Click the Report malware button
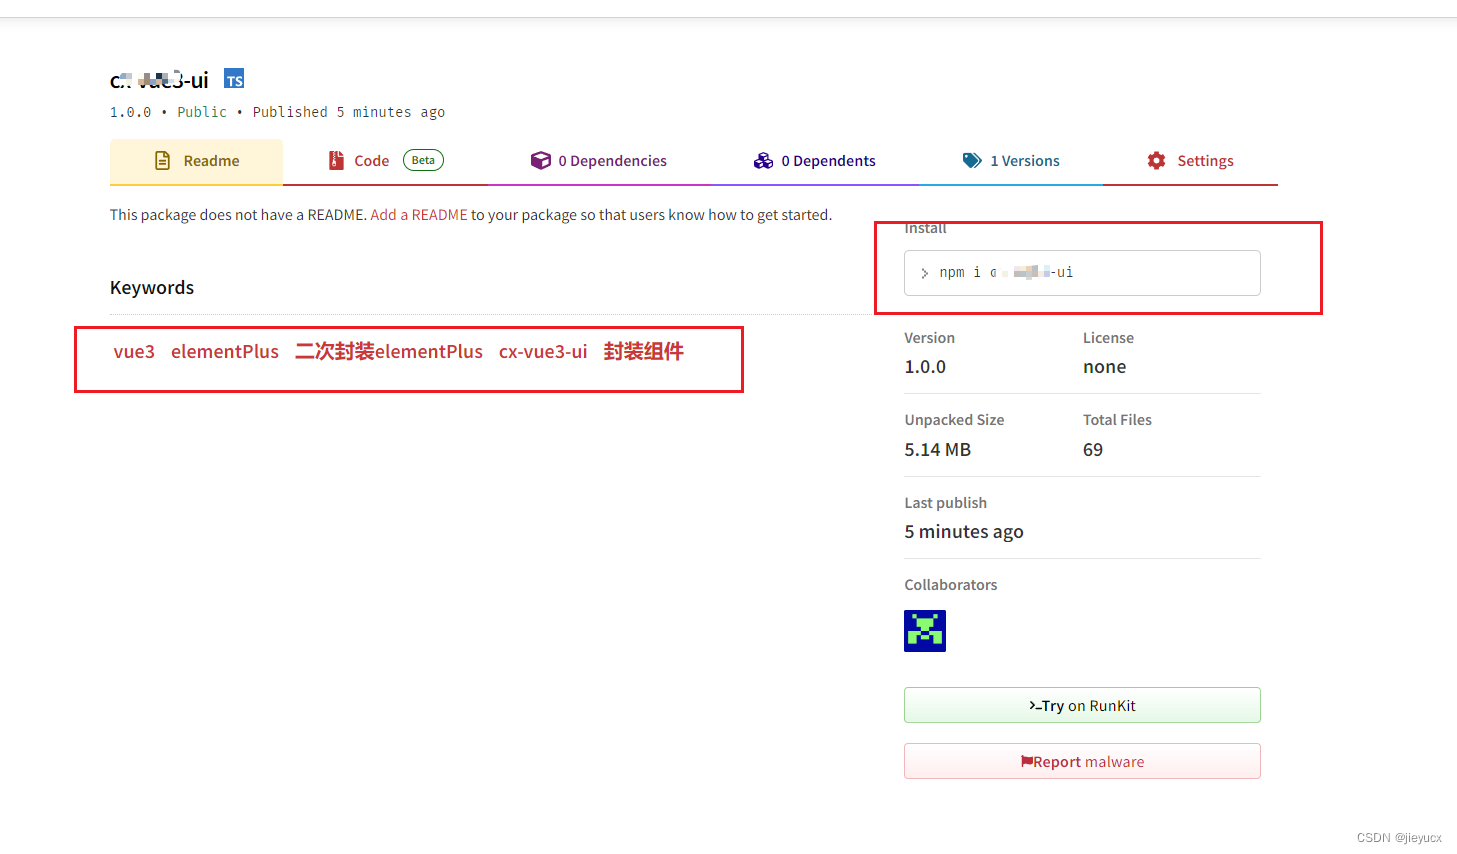The height and width of the screenshot is (854, 1457). (x=1082, y=761)
